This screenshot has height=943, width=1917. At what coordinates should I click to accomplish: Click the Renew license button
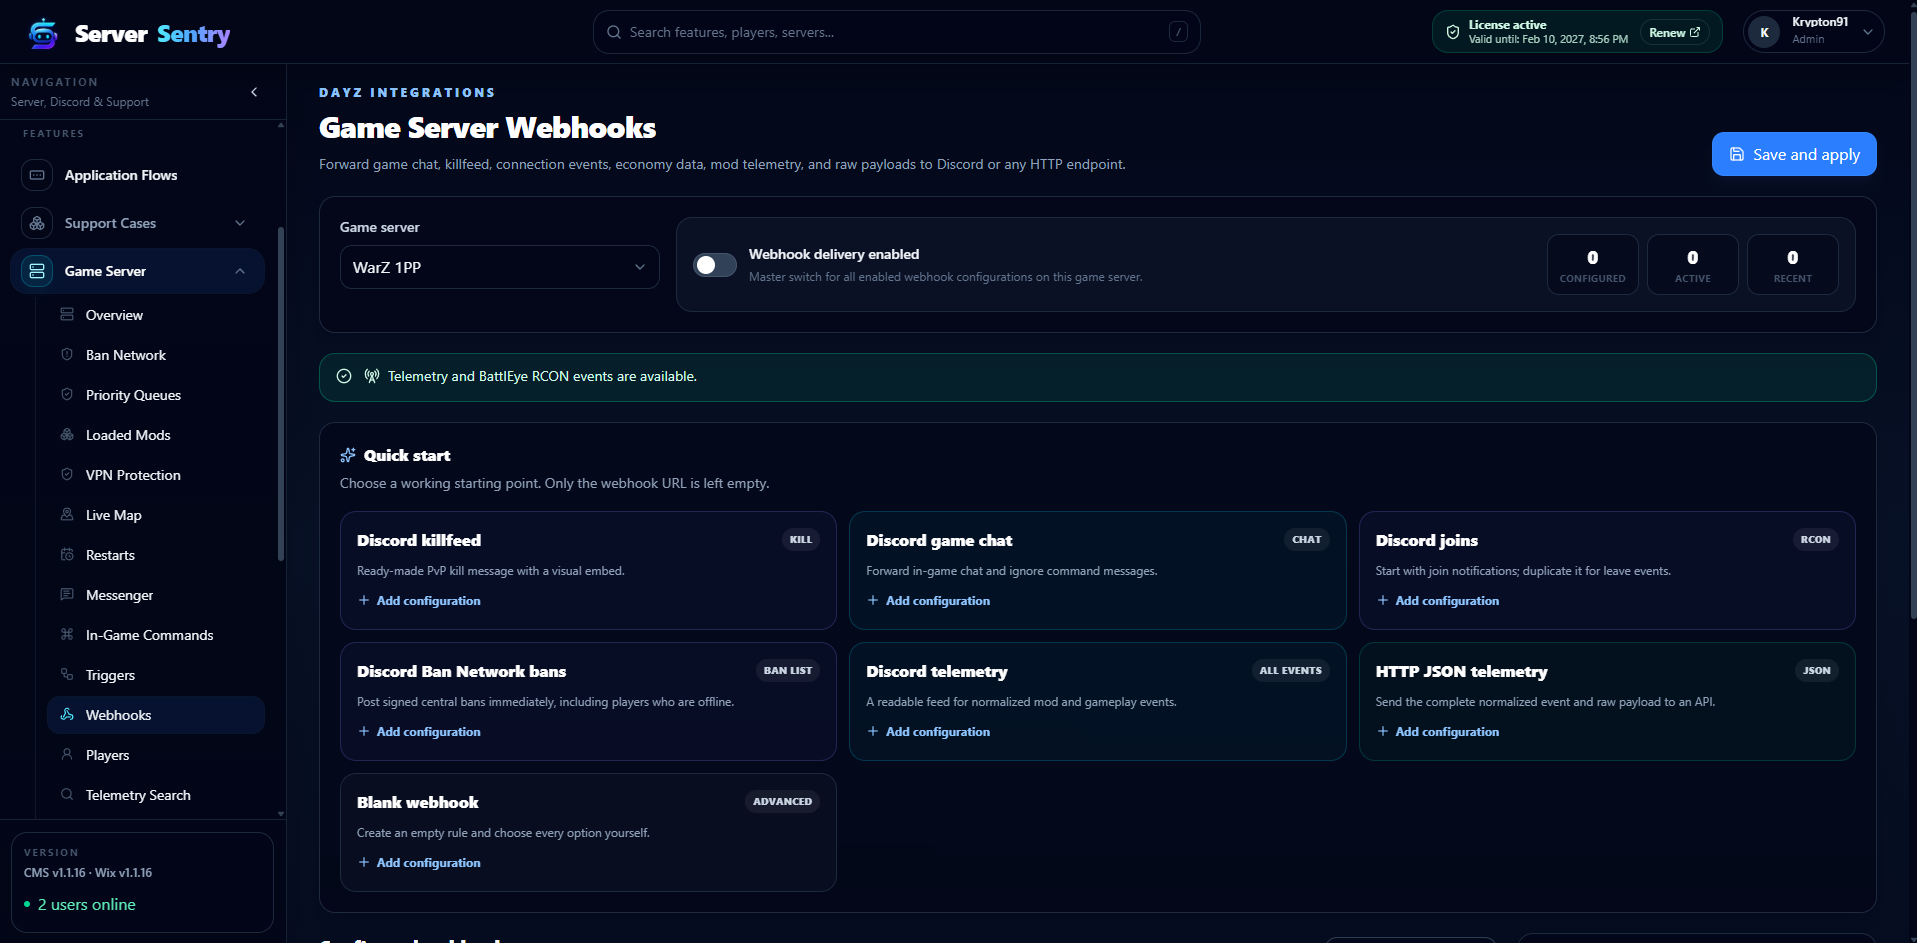pyautogui.click(x=1674, y=33)
